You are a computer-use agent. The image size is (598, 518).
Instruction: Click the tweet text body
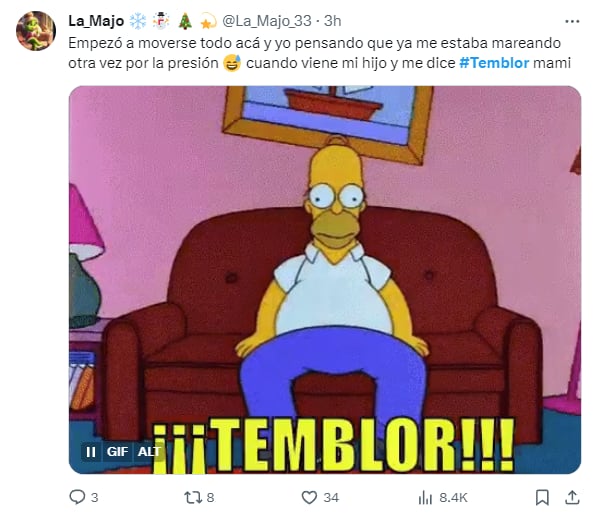pos(320,53)
